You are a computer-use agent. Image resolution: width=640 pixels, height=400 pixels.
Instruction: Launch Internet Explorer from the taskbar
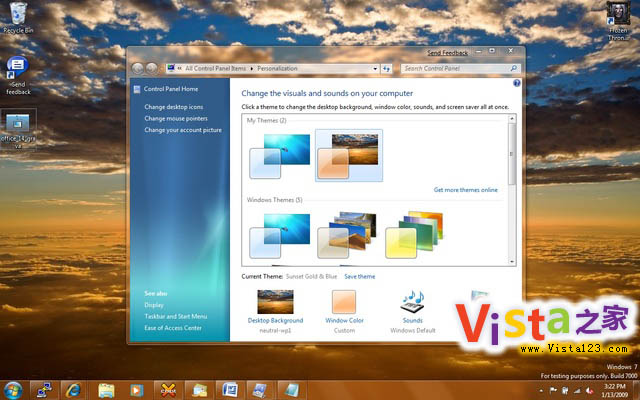(75, 391)
